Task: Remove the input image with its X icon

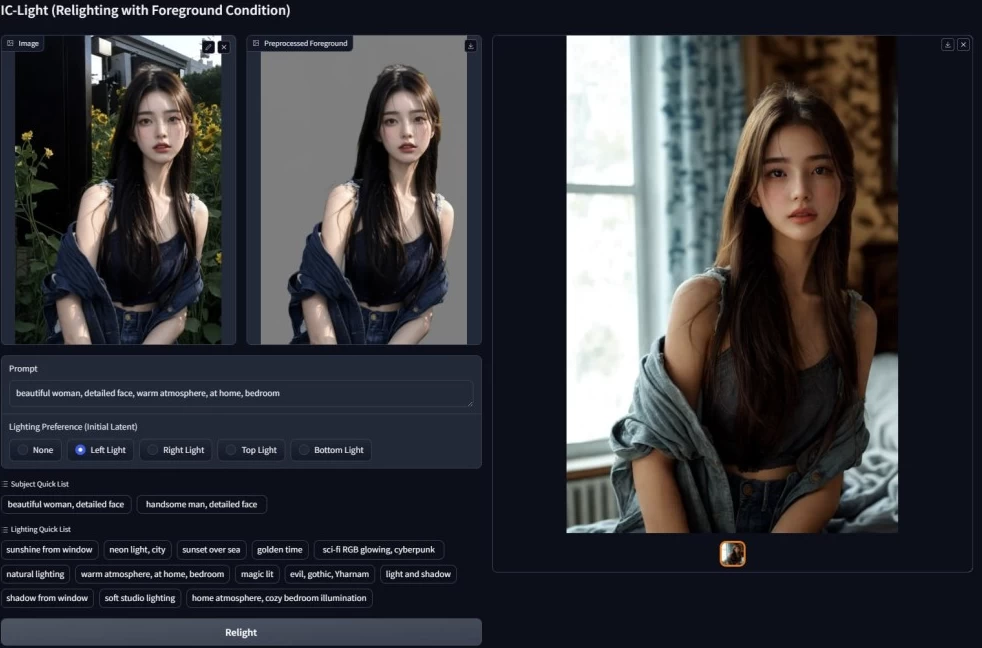Action: click(x=223, y=47)
